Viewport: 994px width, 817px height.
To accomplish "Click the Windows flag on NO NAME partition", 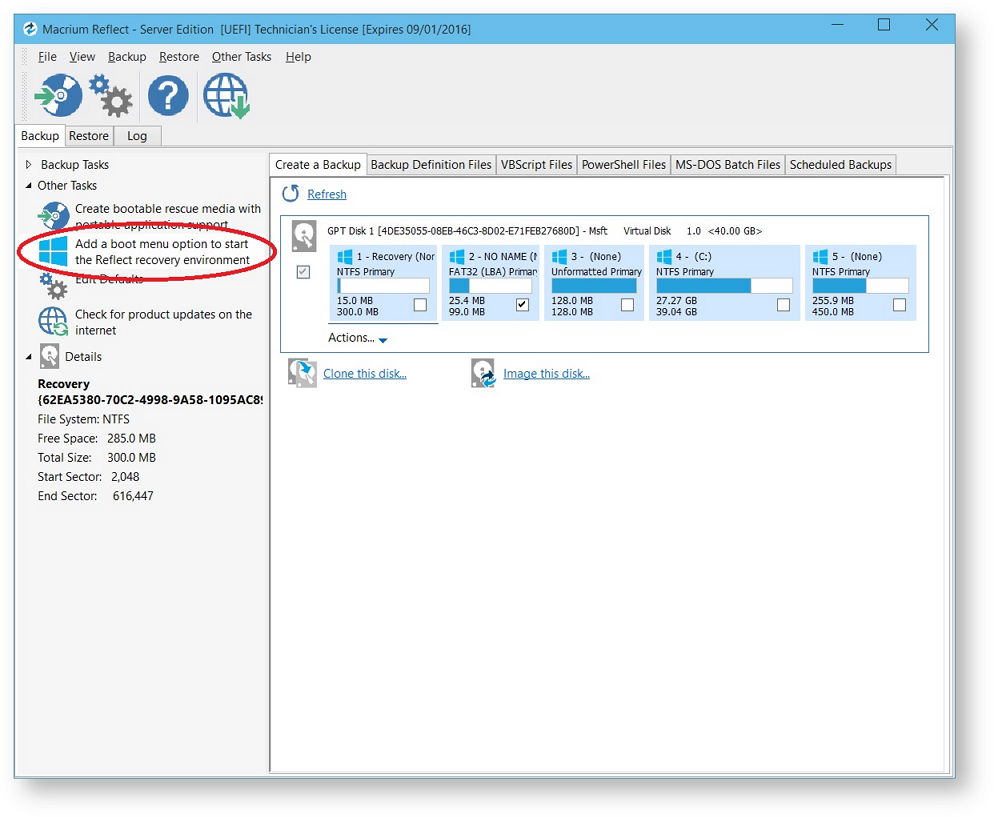I will (x=456, y=257).
